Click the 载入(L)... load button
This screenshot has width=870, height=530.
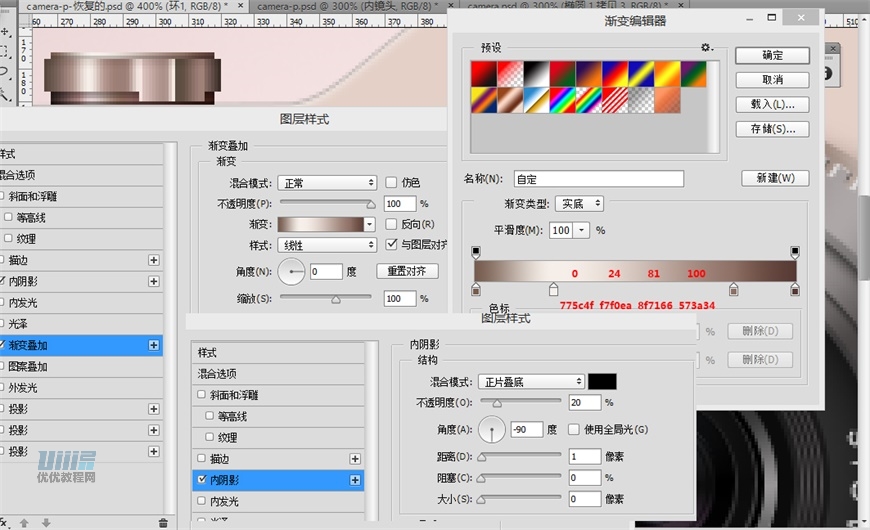[x=772, y=104]
